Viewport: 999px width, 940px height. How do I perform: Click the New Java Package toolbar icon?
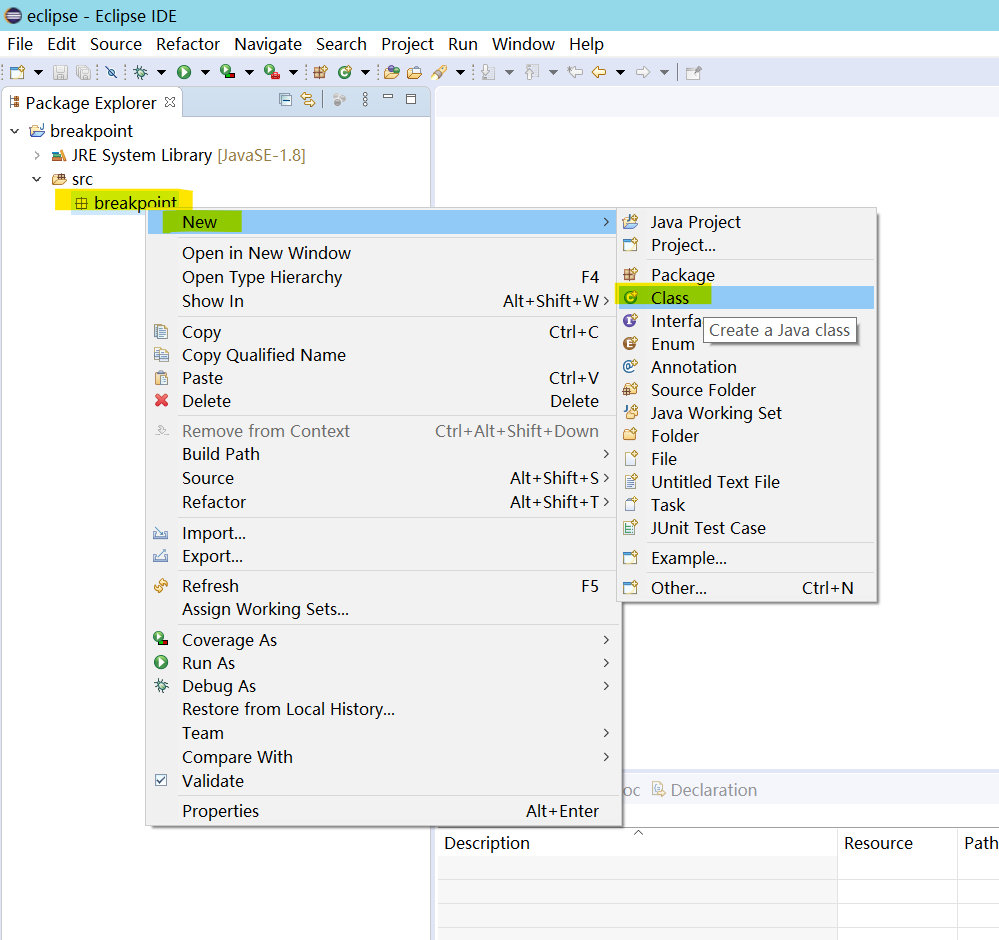320,72
